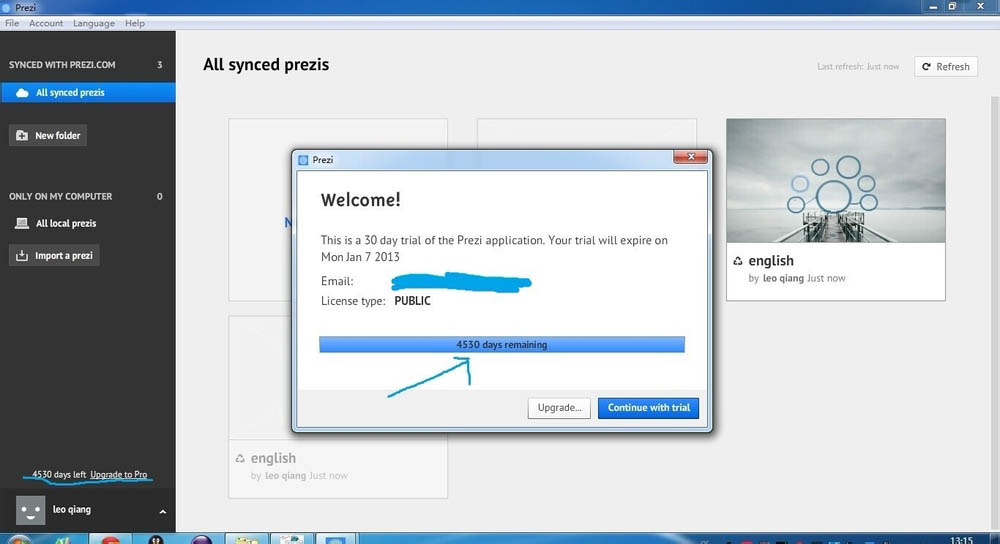This screenshot has height=544, width=1000.
Task: Select the cloud icon beside All synced prezis
Action: tap(22, 92)
